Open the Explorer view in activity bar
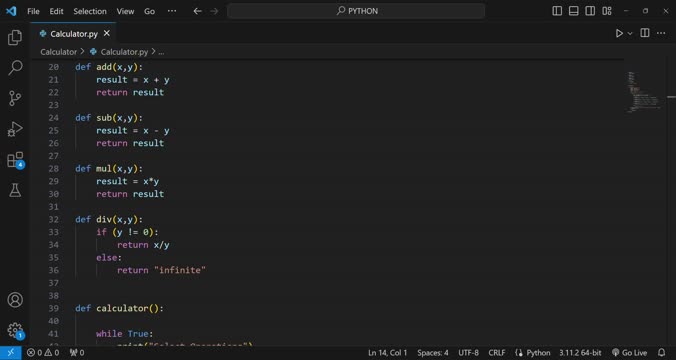The image size is (676, 360). 15,38
